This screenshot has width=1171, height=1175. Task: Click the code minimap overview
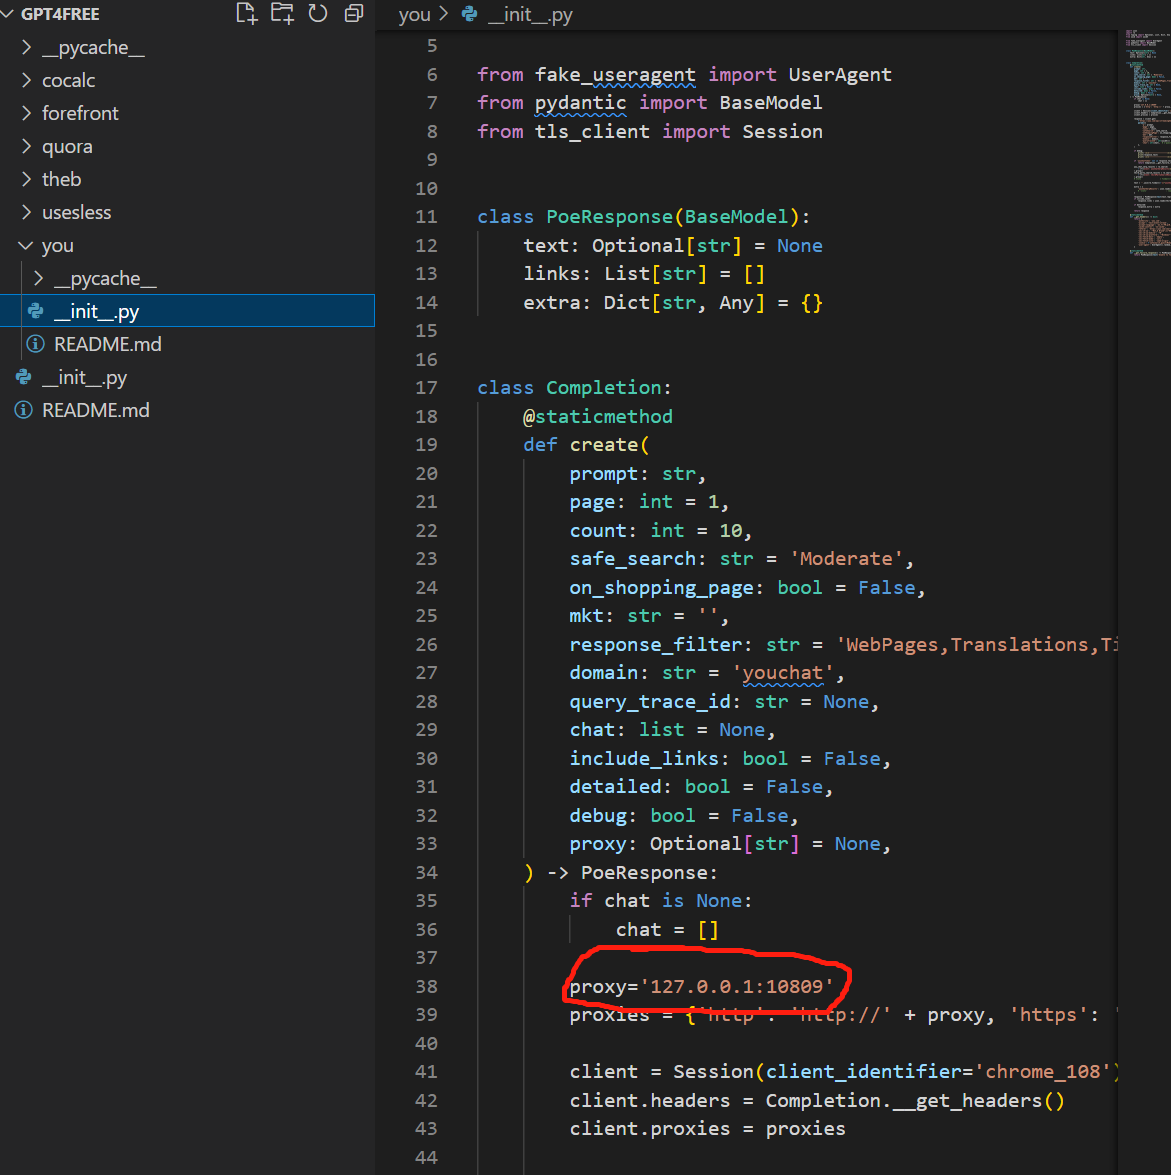1147,142
